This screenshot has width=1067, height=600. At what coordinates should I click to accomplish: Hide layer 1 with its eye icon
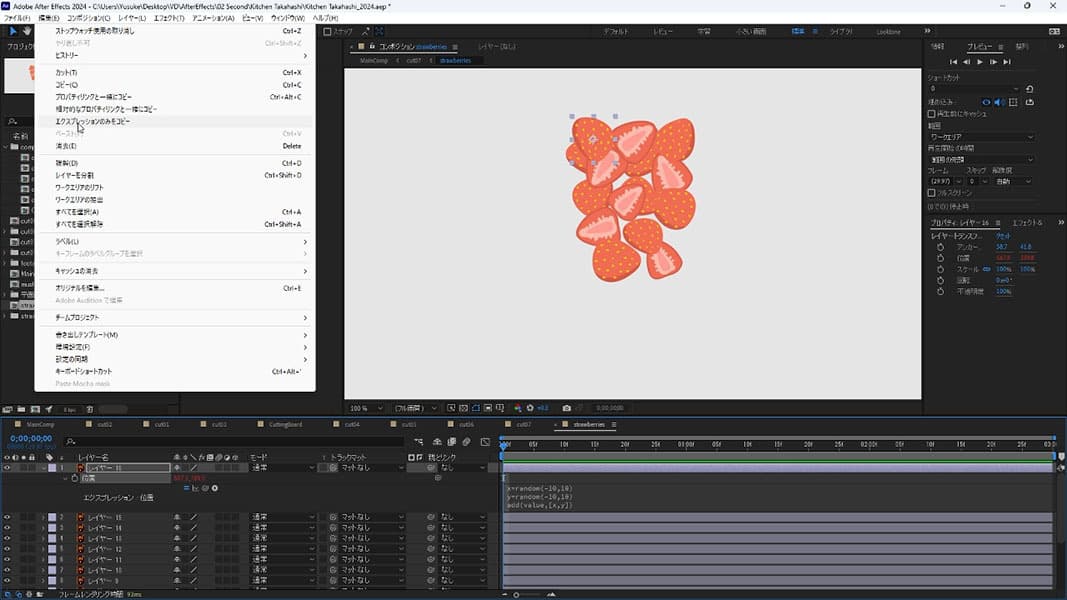pos(7,467)
